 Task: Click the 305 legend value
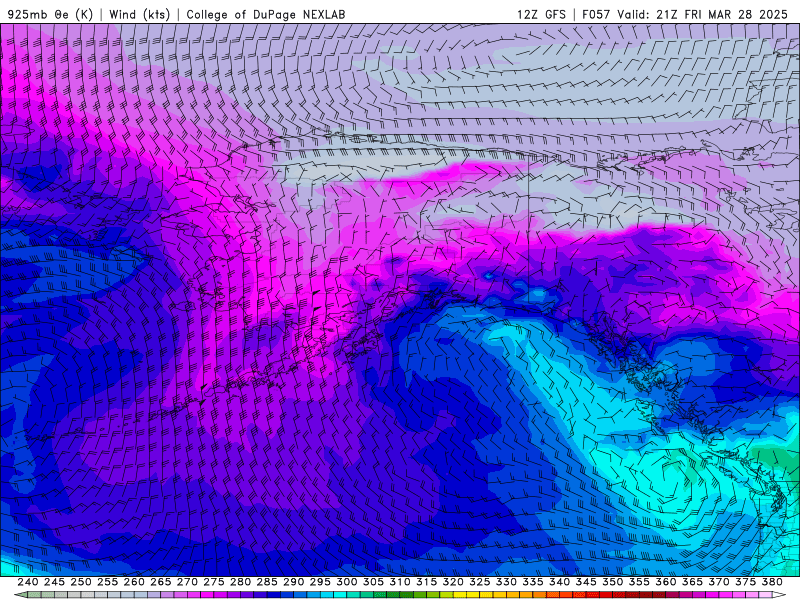point(373,582)
